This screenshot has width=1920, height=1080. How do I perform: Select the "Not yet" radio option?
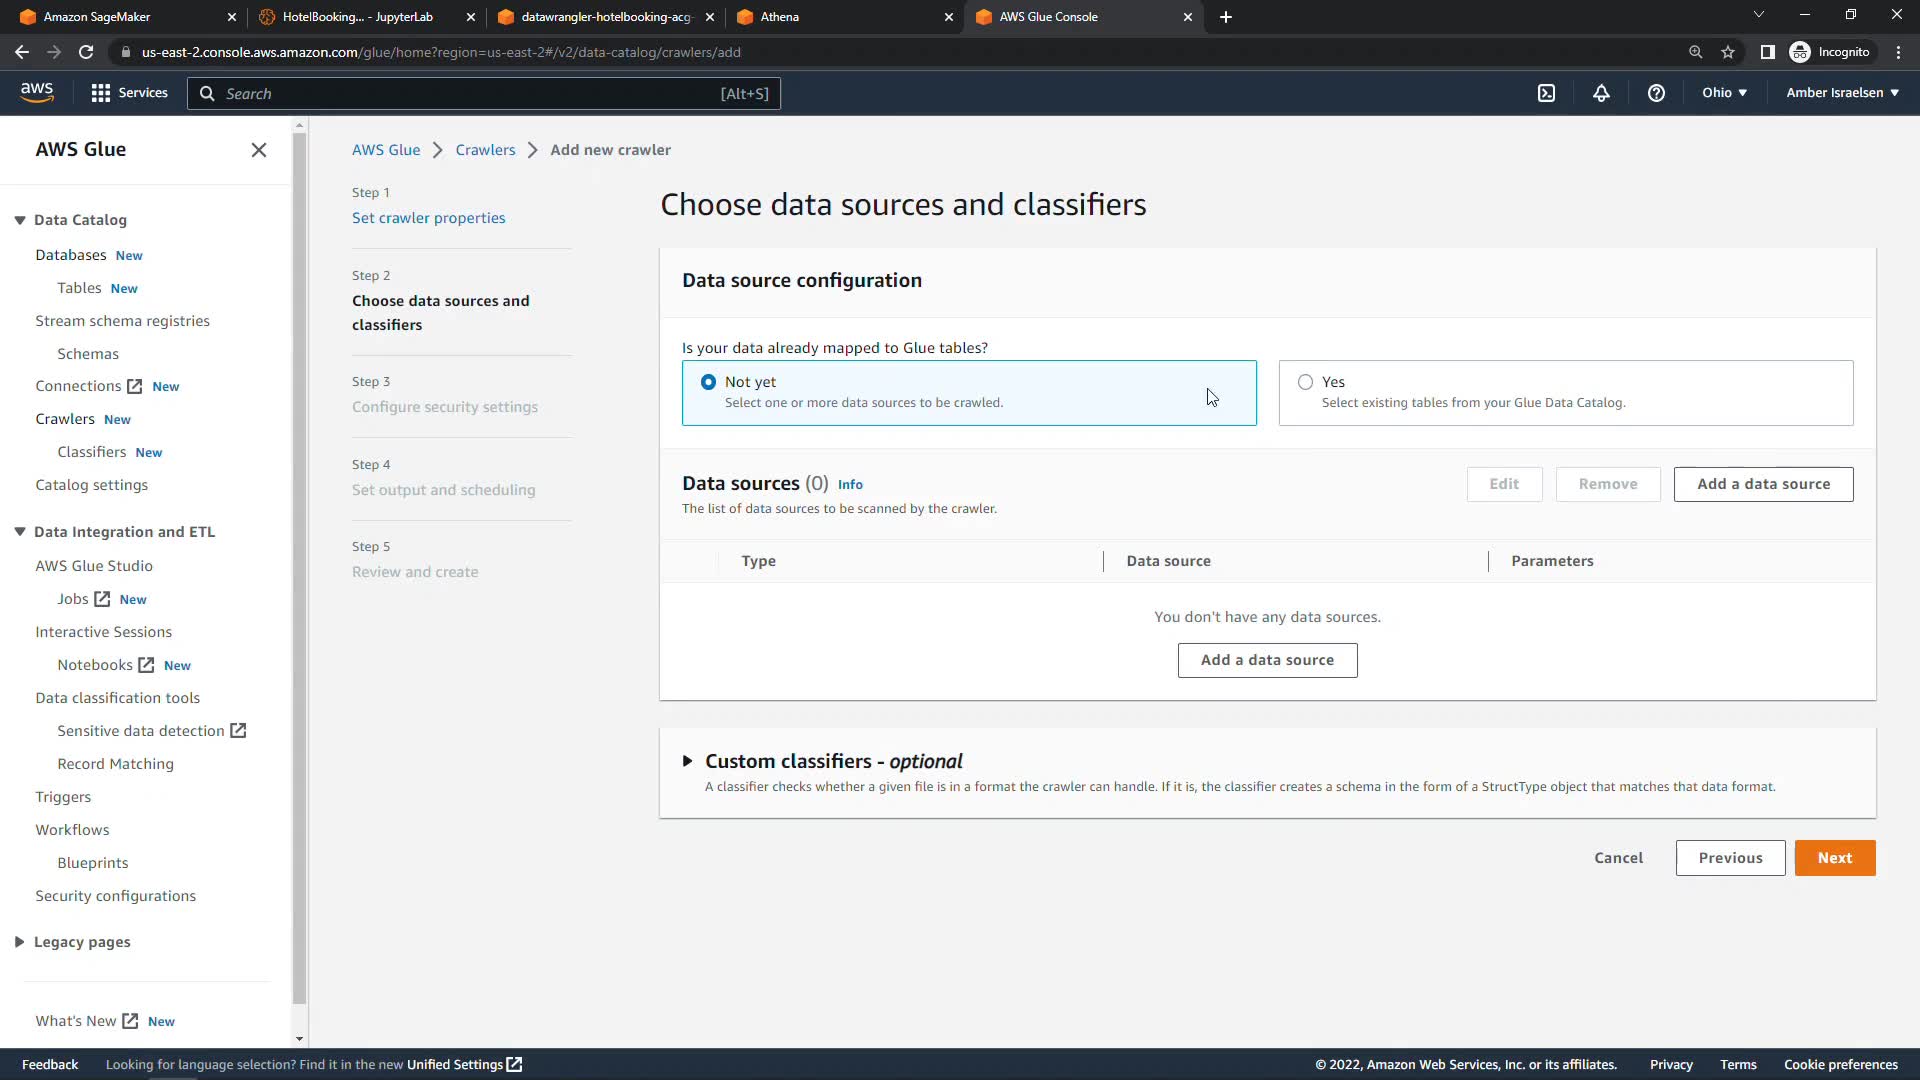tap(709, 382)
